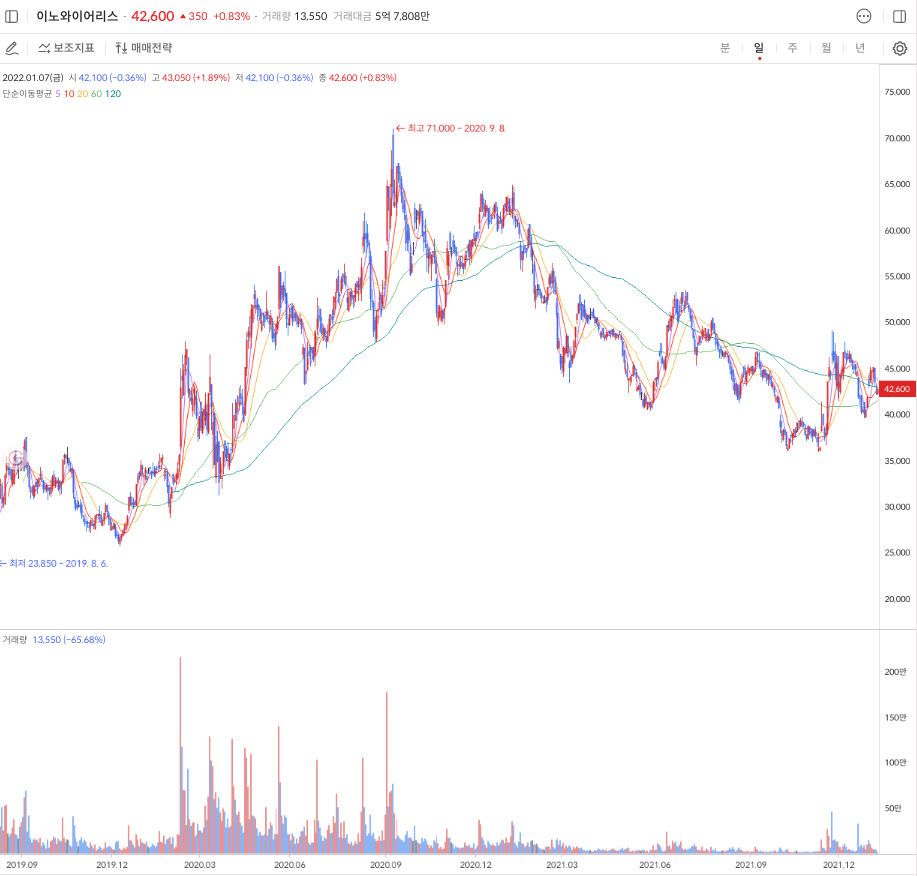
Task: Click the 2020.09 date axis label
Action: (x=385, y=864)
